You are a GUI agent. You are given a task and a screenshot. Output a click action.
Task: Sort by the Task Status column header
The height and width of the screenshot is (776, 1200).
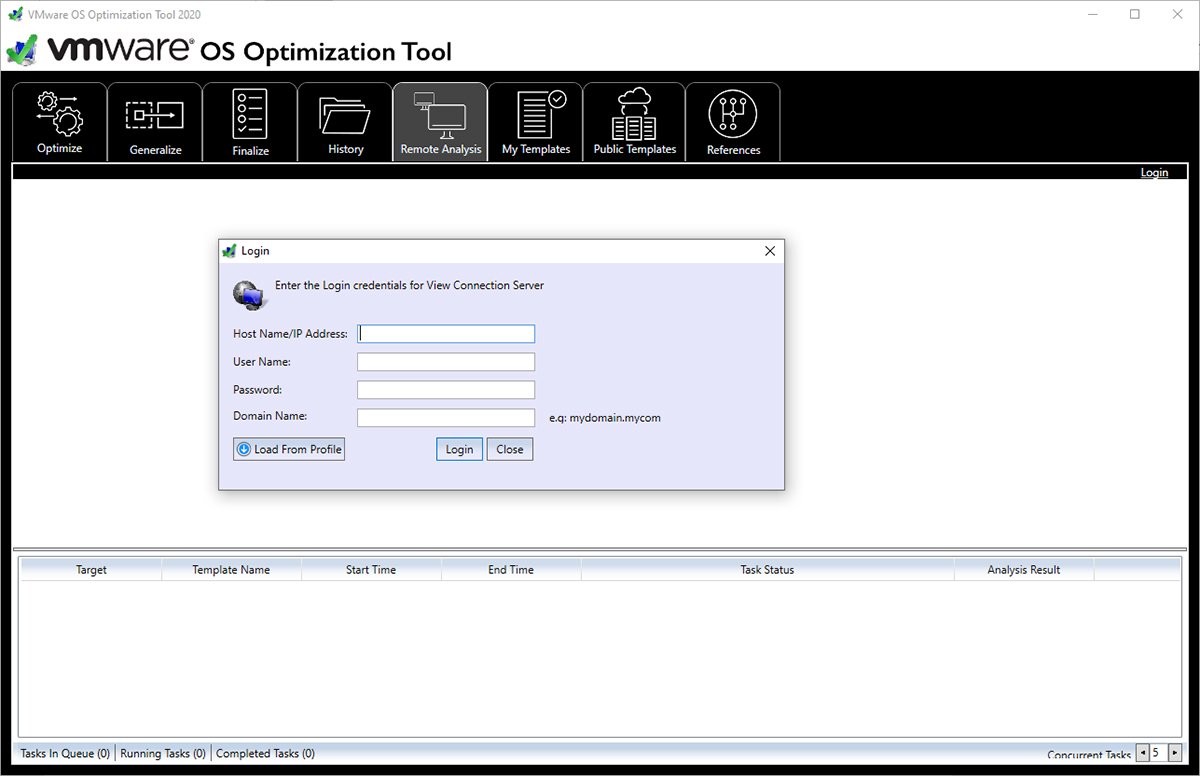pos(766,568)
